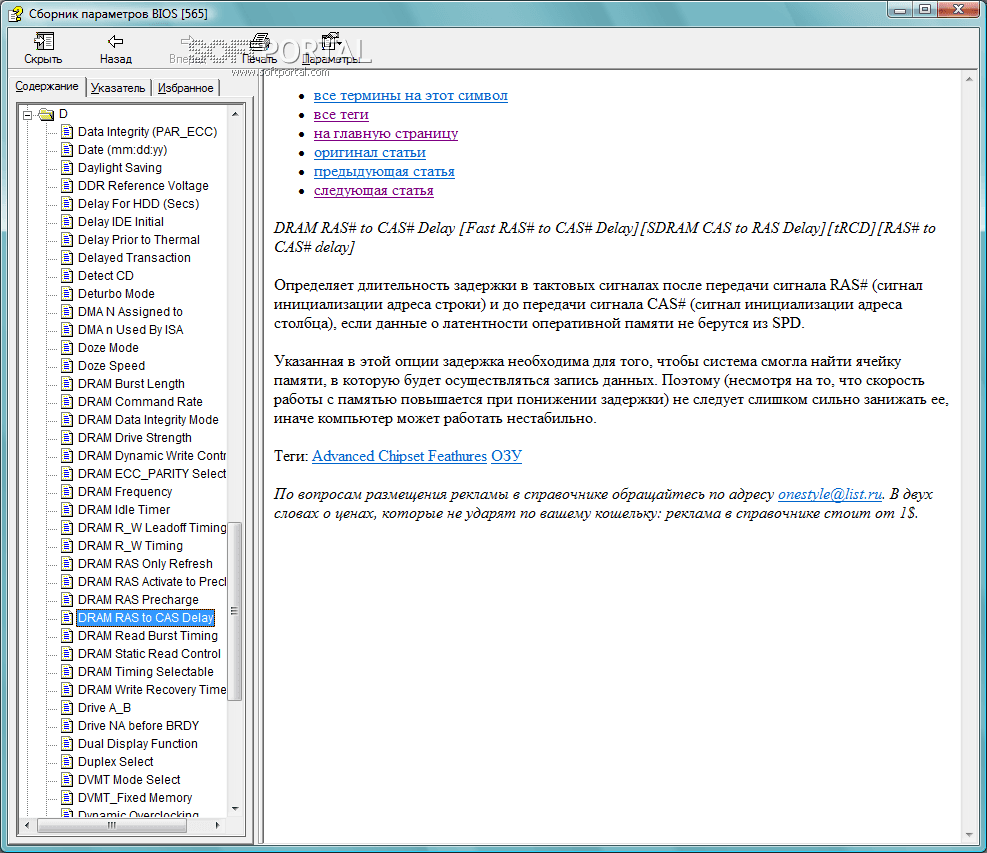Open DRAM Dynamic Write Contr topic
Screen dimensions: 987x853
click(x=151, y=456)
